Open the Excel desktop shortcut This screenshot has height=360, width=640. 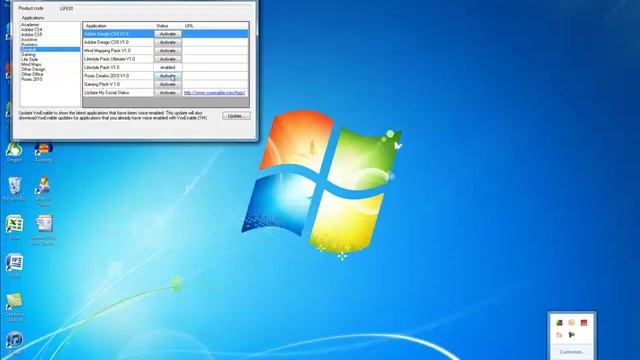(x=15, y=227)
